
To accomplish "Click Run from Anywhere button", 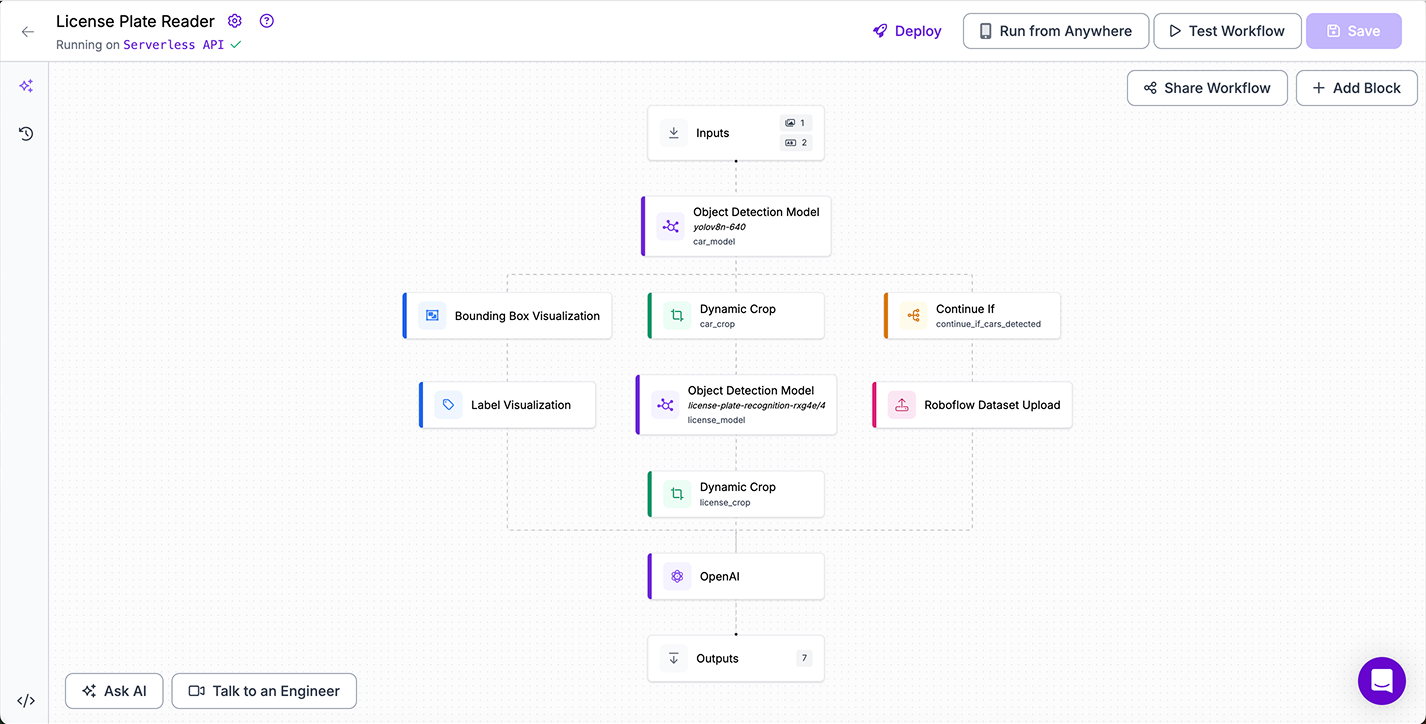I will coord(1055,31).
